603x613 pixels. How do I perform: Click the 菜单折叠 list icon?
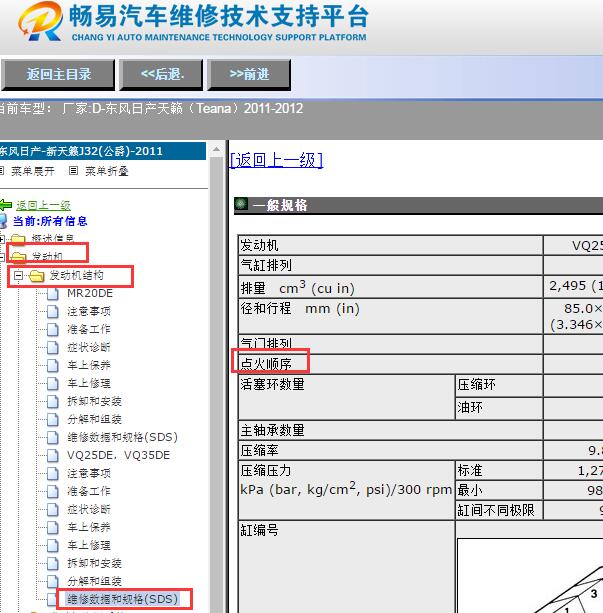[73, 170]
